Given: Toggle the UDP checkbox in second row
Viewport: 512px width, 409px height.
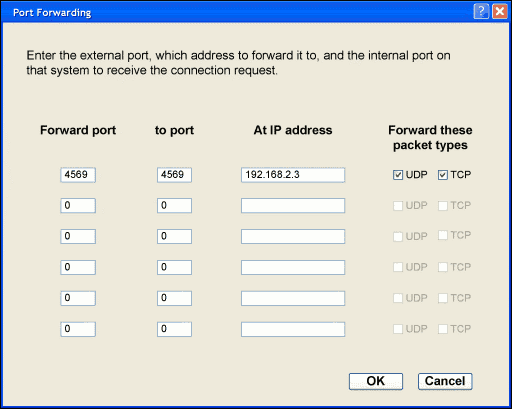Looking at the screenshot, I should click(x=398, y=206).
